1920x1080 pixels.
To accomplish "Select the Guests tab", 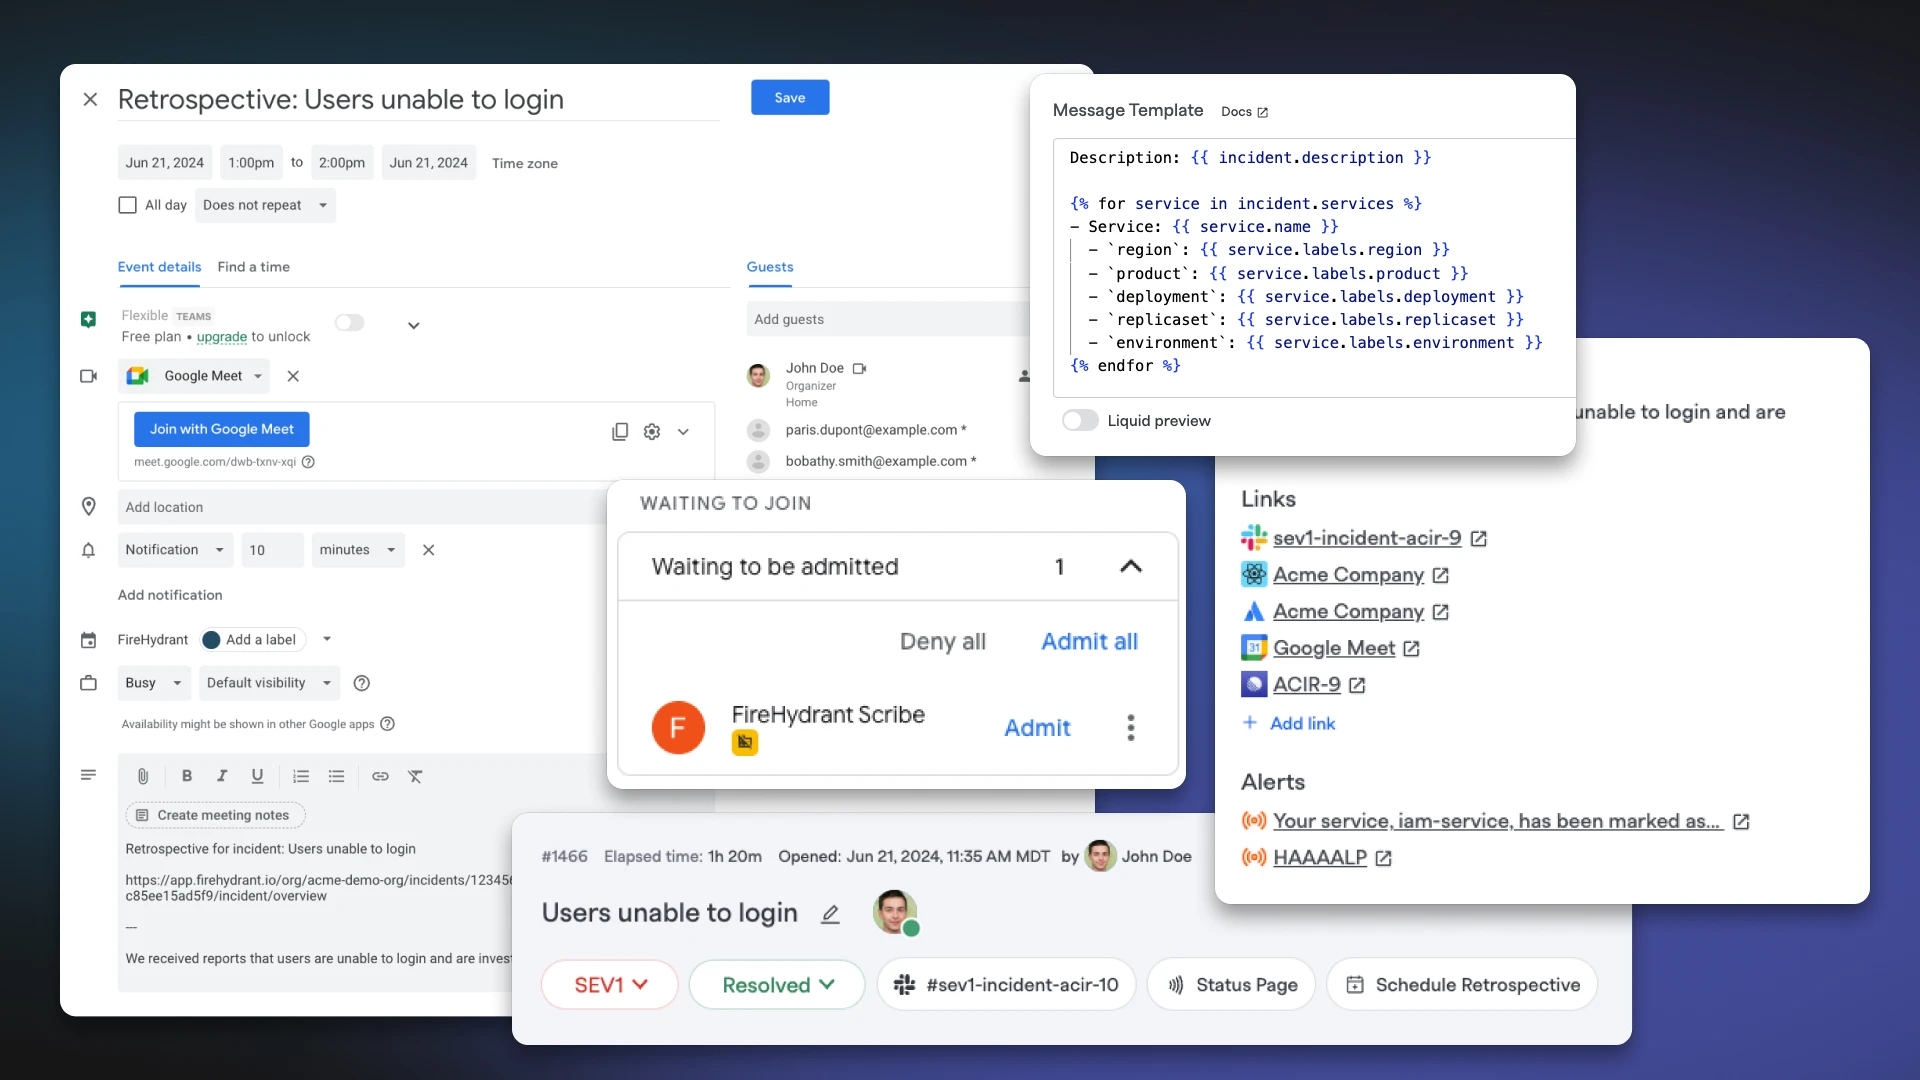I will pos(769,267).
